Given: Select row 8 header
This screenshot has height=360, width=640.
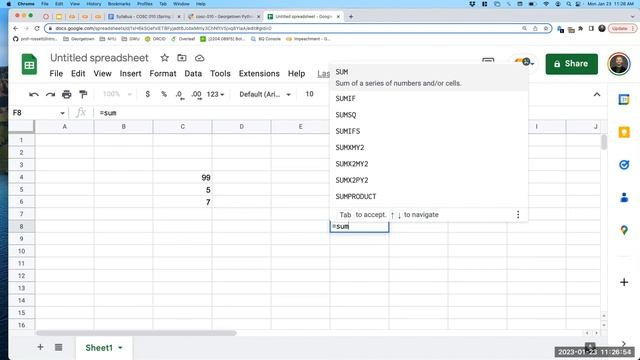Looking at the screenshot, I should point(21,227).
